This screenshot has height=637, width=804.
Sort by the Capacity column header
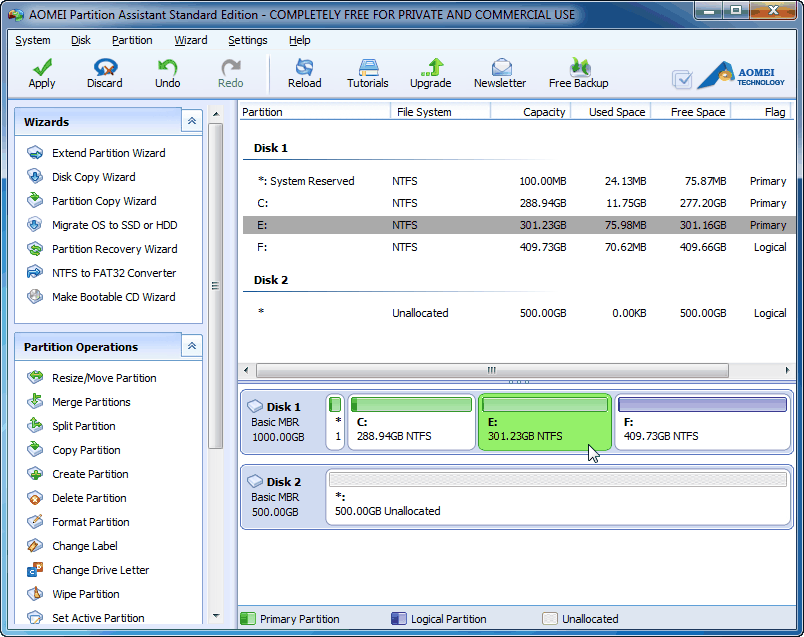click(530, 112)
